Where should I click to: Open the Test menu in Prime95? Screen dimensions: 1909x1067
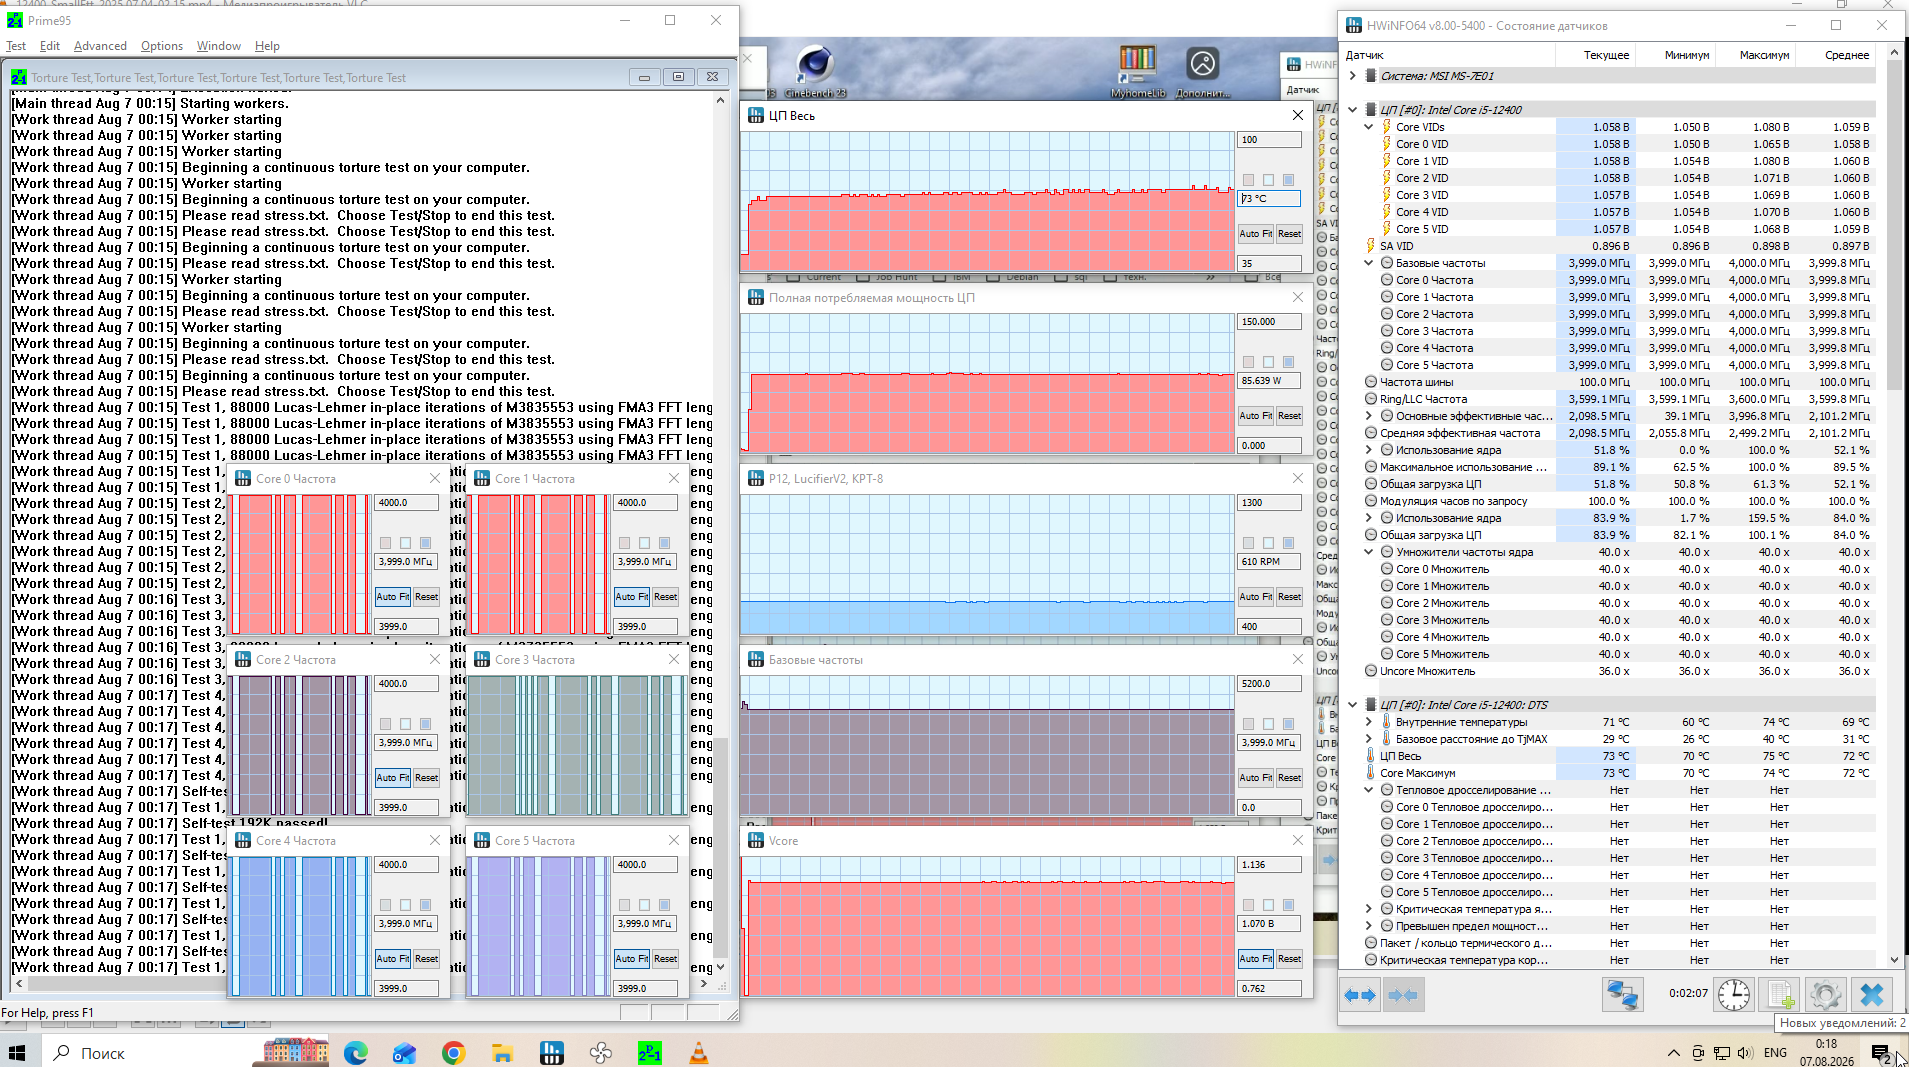click(x=16, y=46)
